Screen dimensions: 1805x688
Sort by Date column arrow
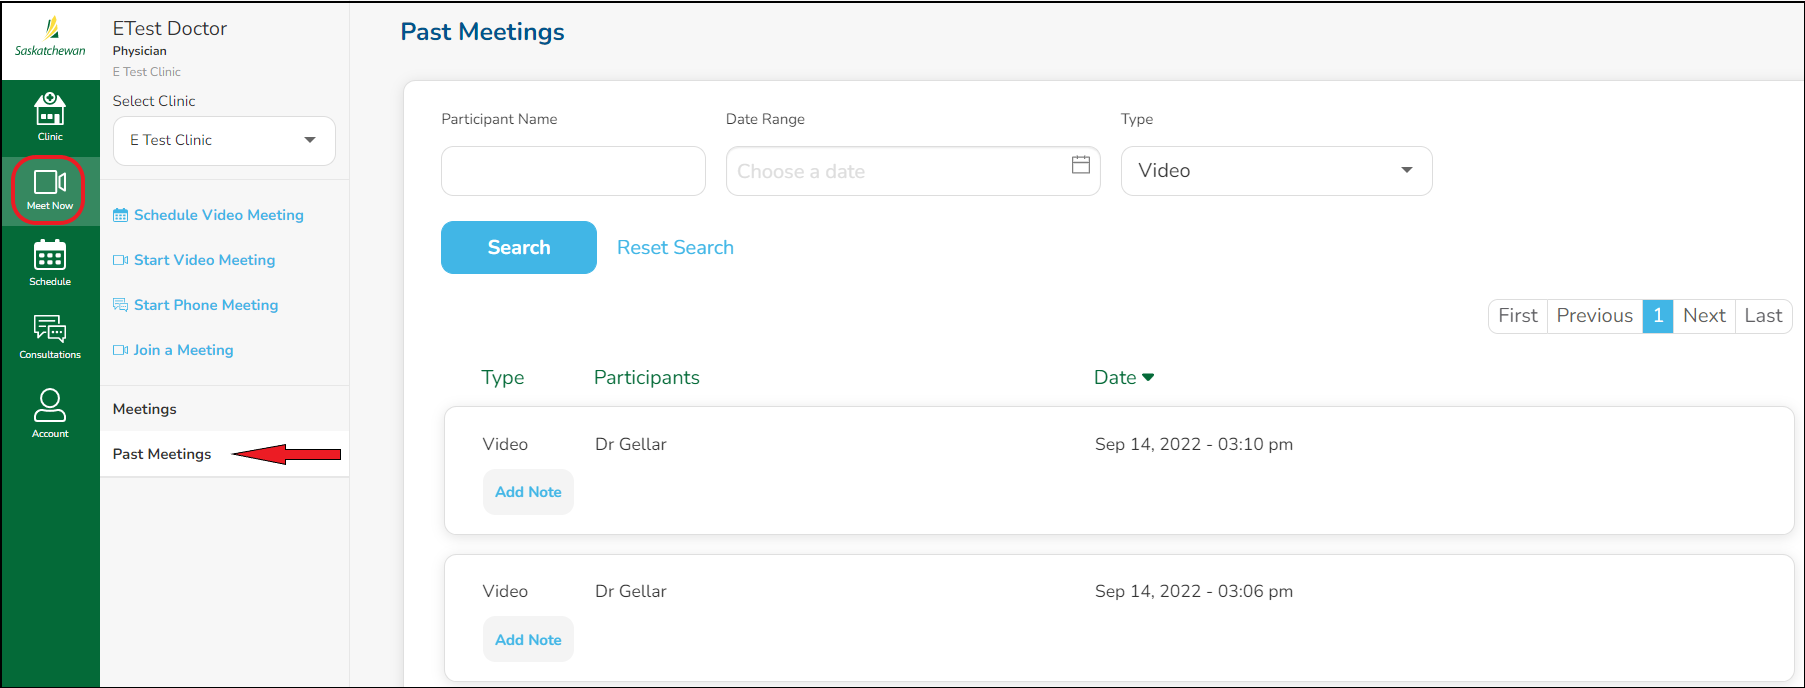click(1148, 377)
